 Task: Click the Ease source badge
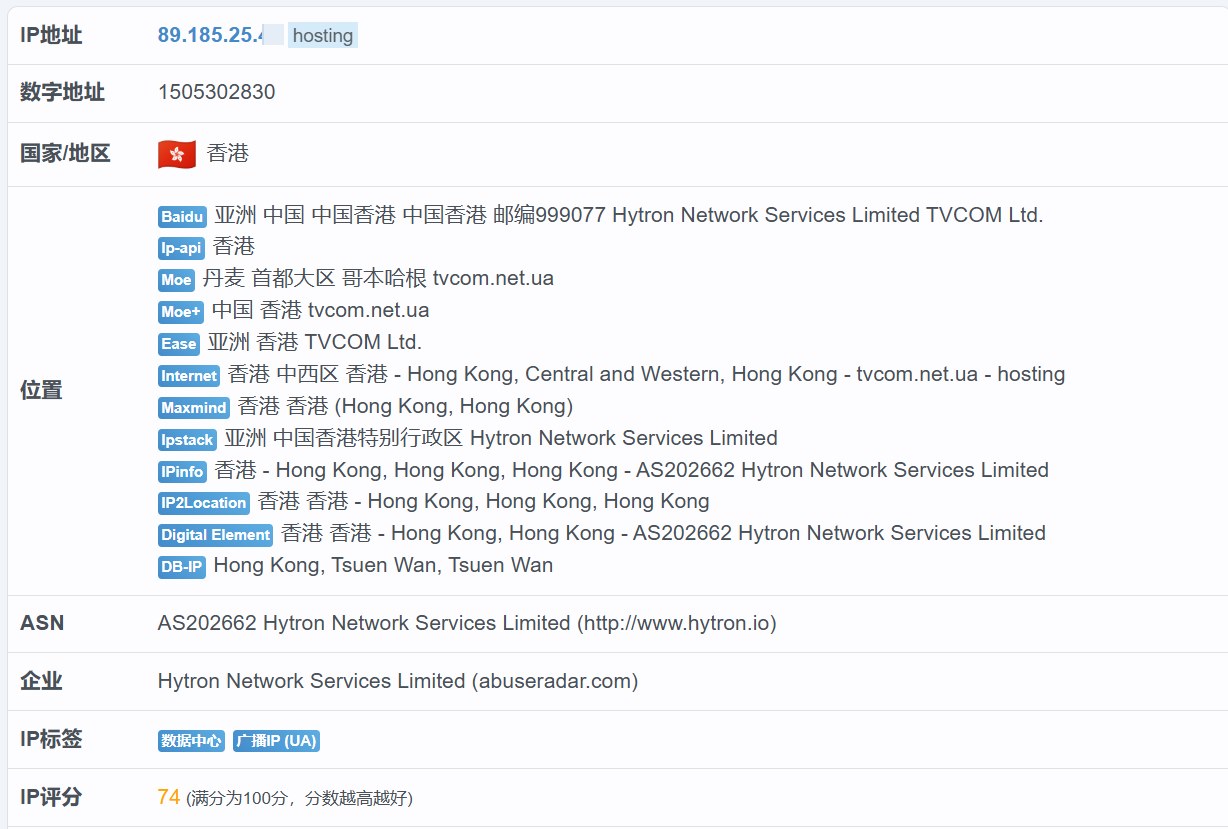(x=179, y=344)
